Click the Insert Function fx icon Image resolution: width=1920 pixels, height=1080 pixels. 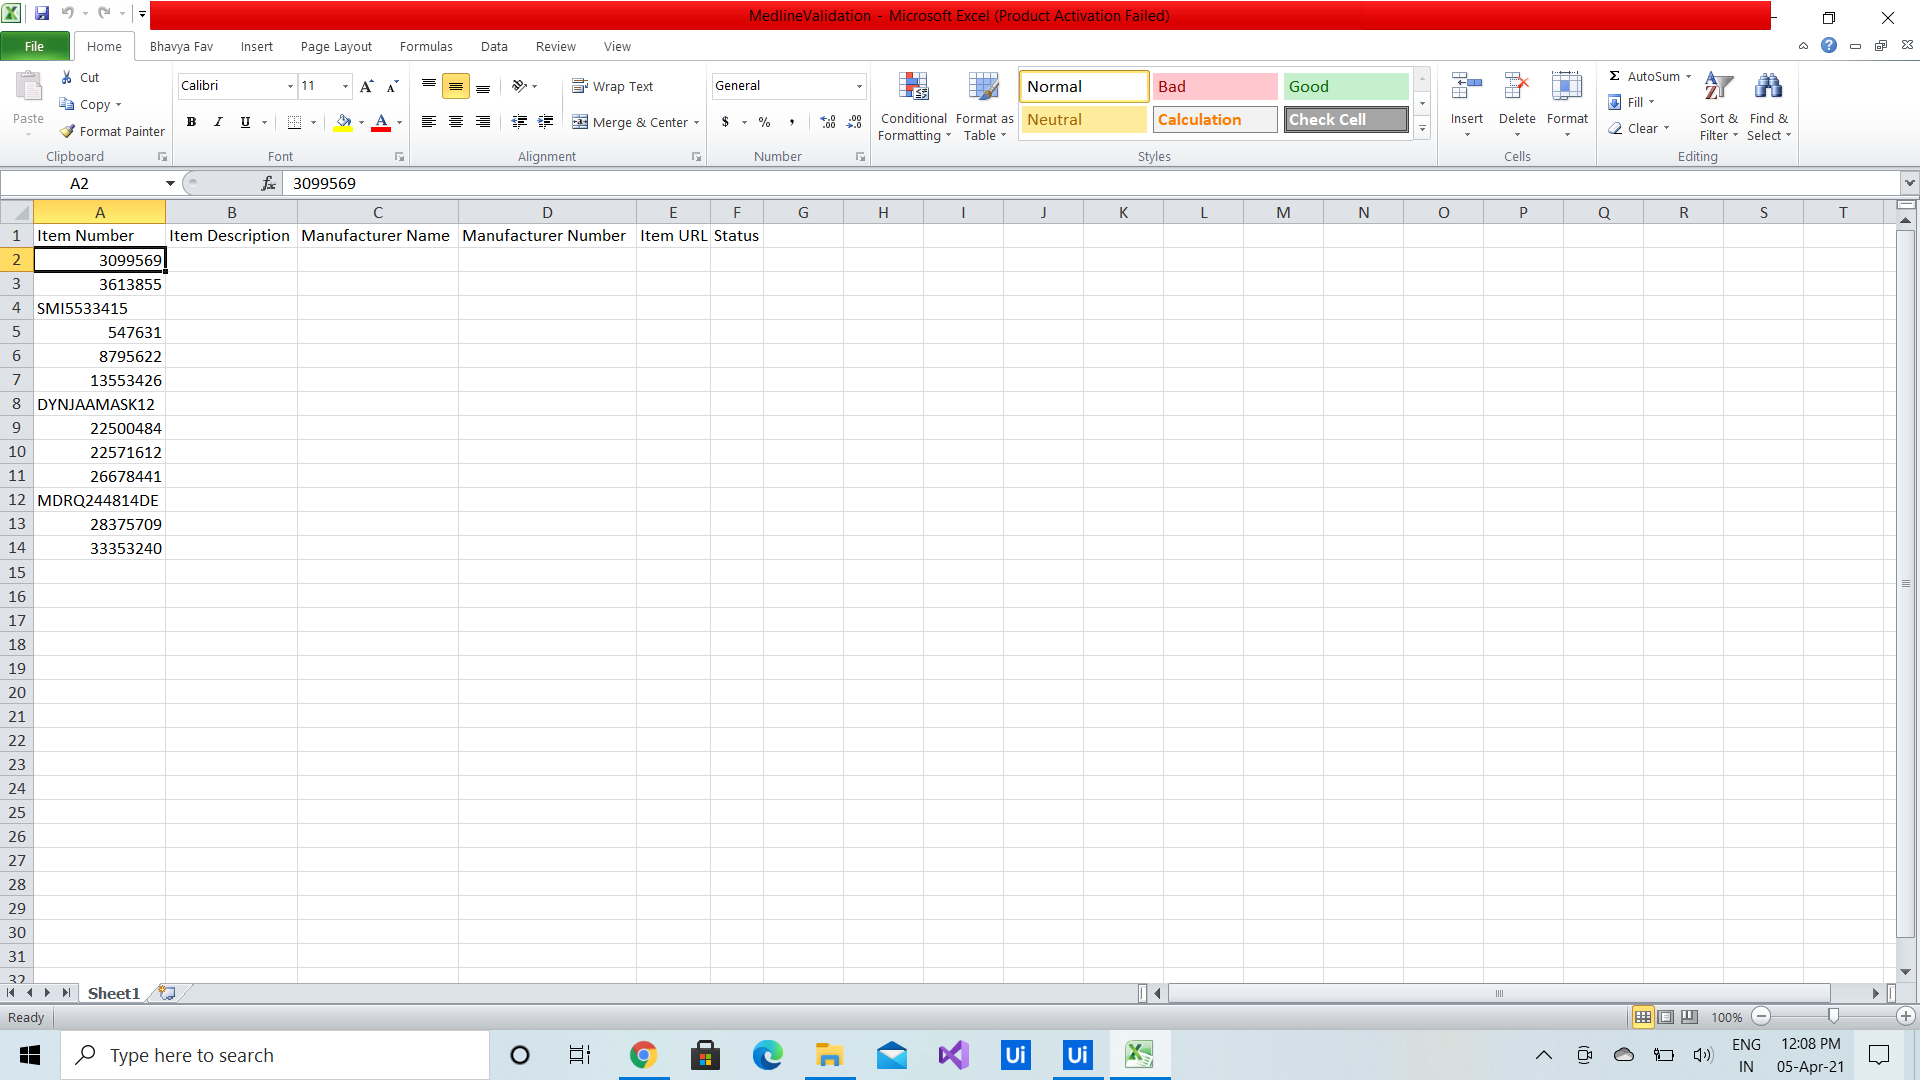coord(268,183)
